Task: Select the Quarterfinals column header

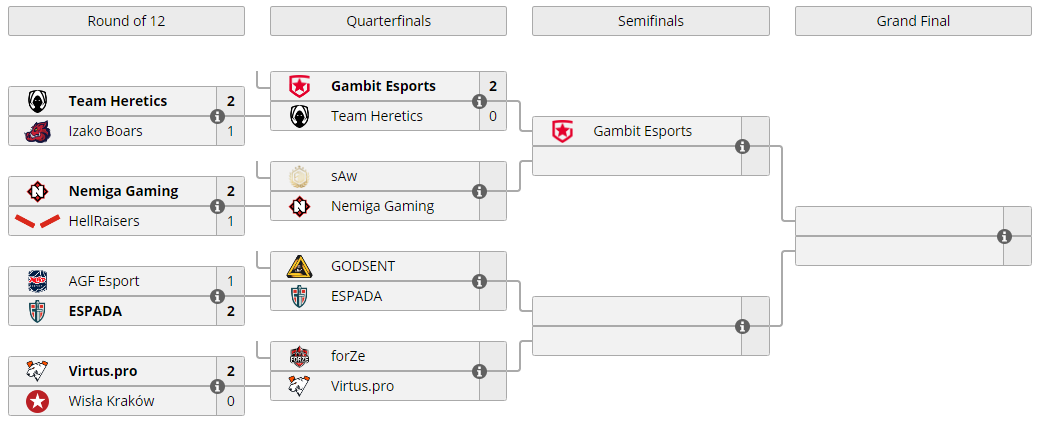Action: pos(388,21)
